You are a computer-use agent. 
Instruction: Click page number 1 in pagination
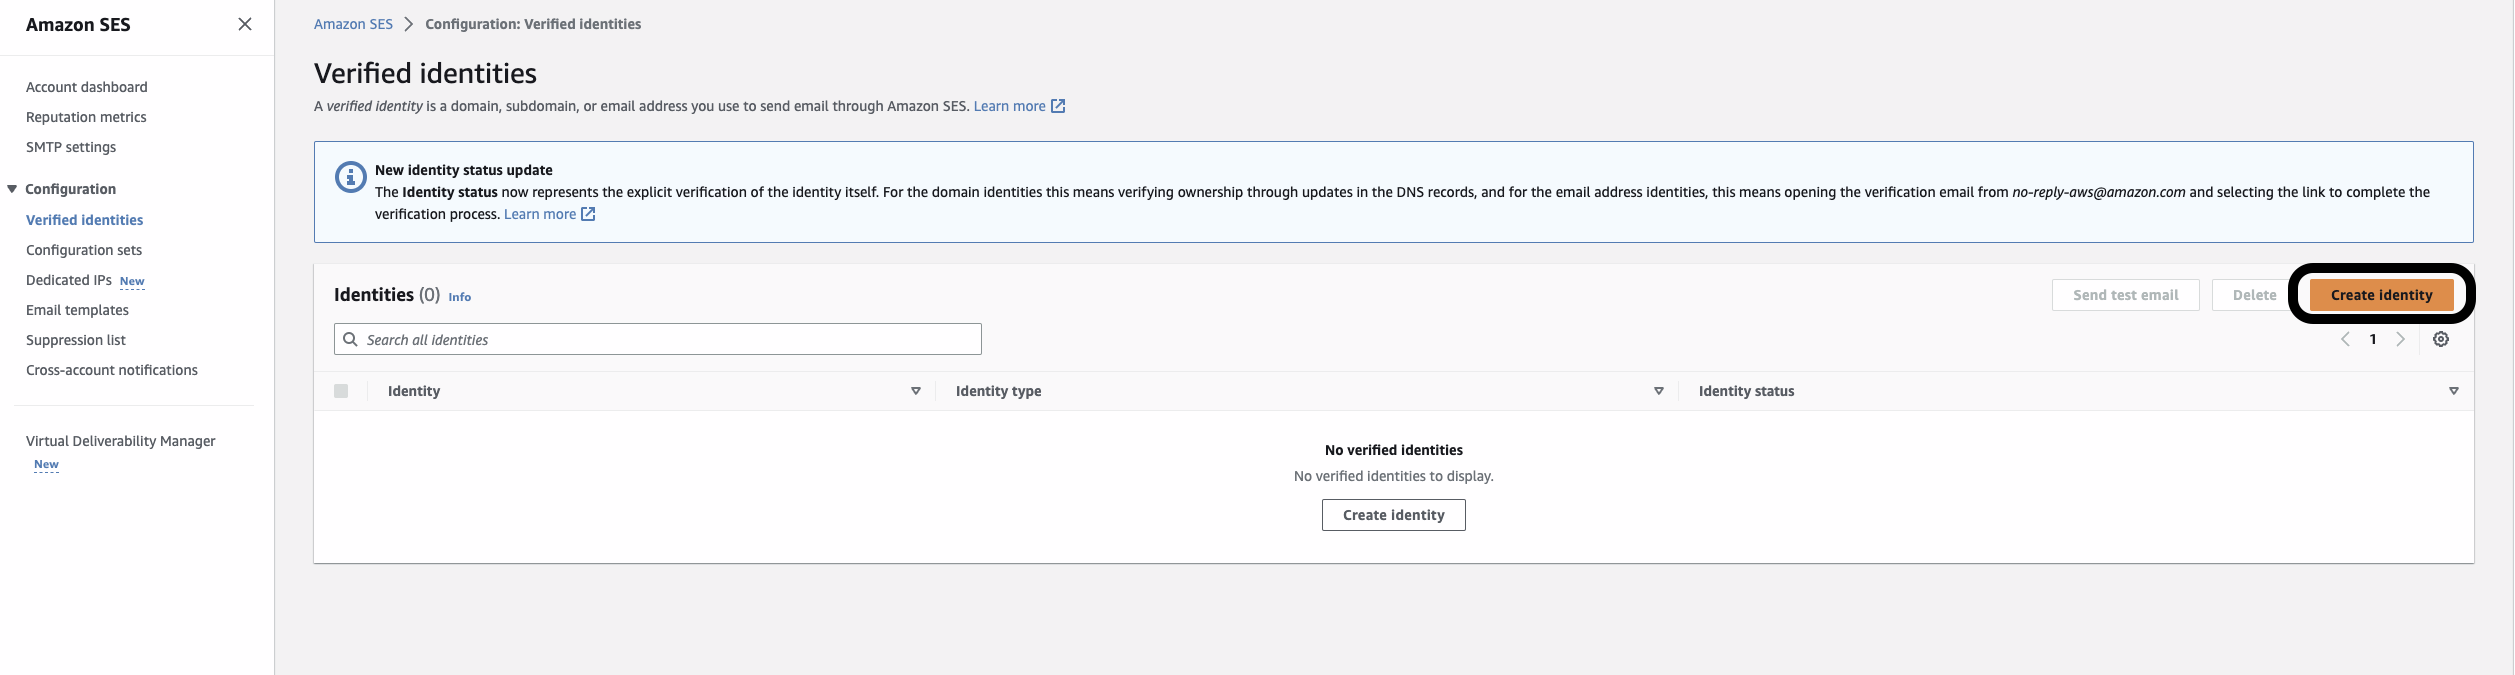click(2373, 339)
